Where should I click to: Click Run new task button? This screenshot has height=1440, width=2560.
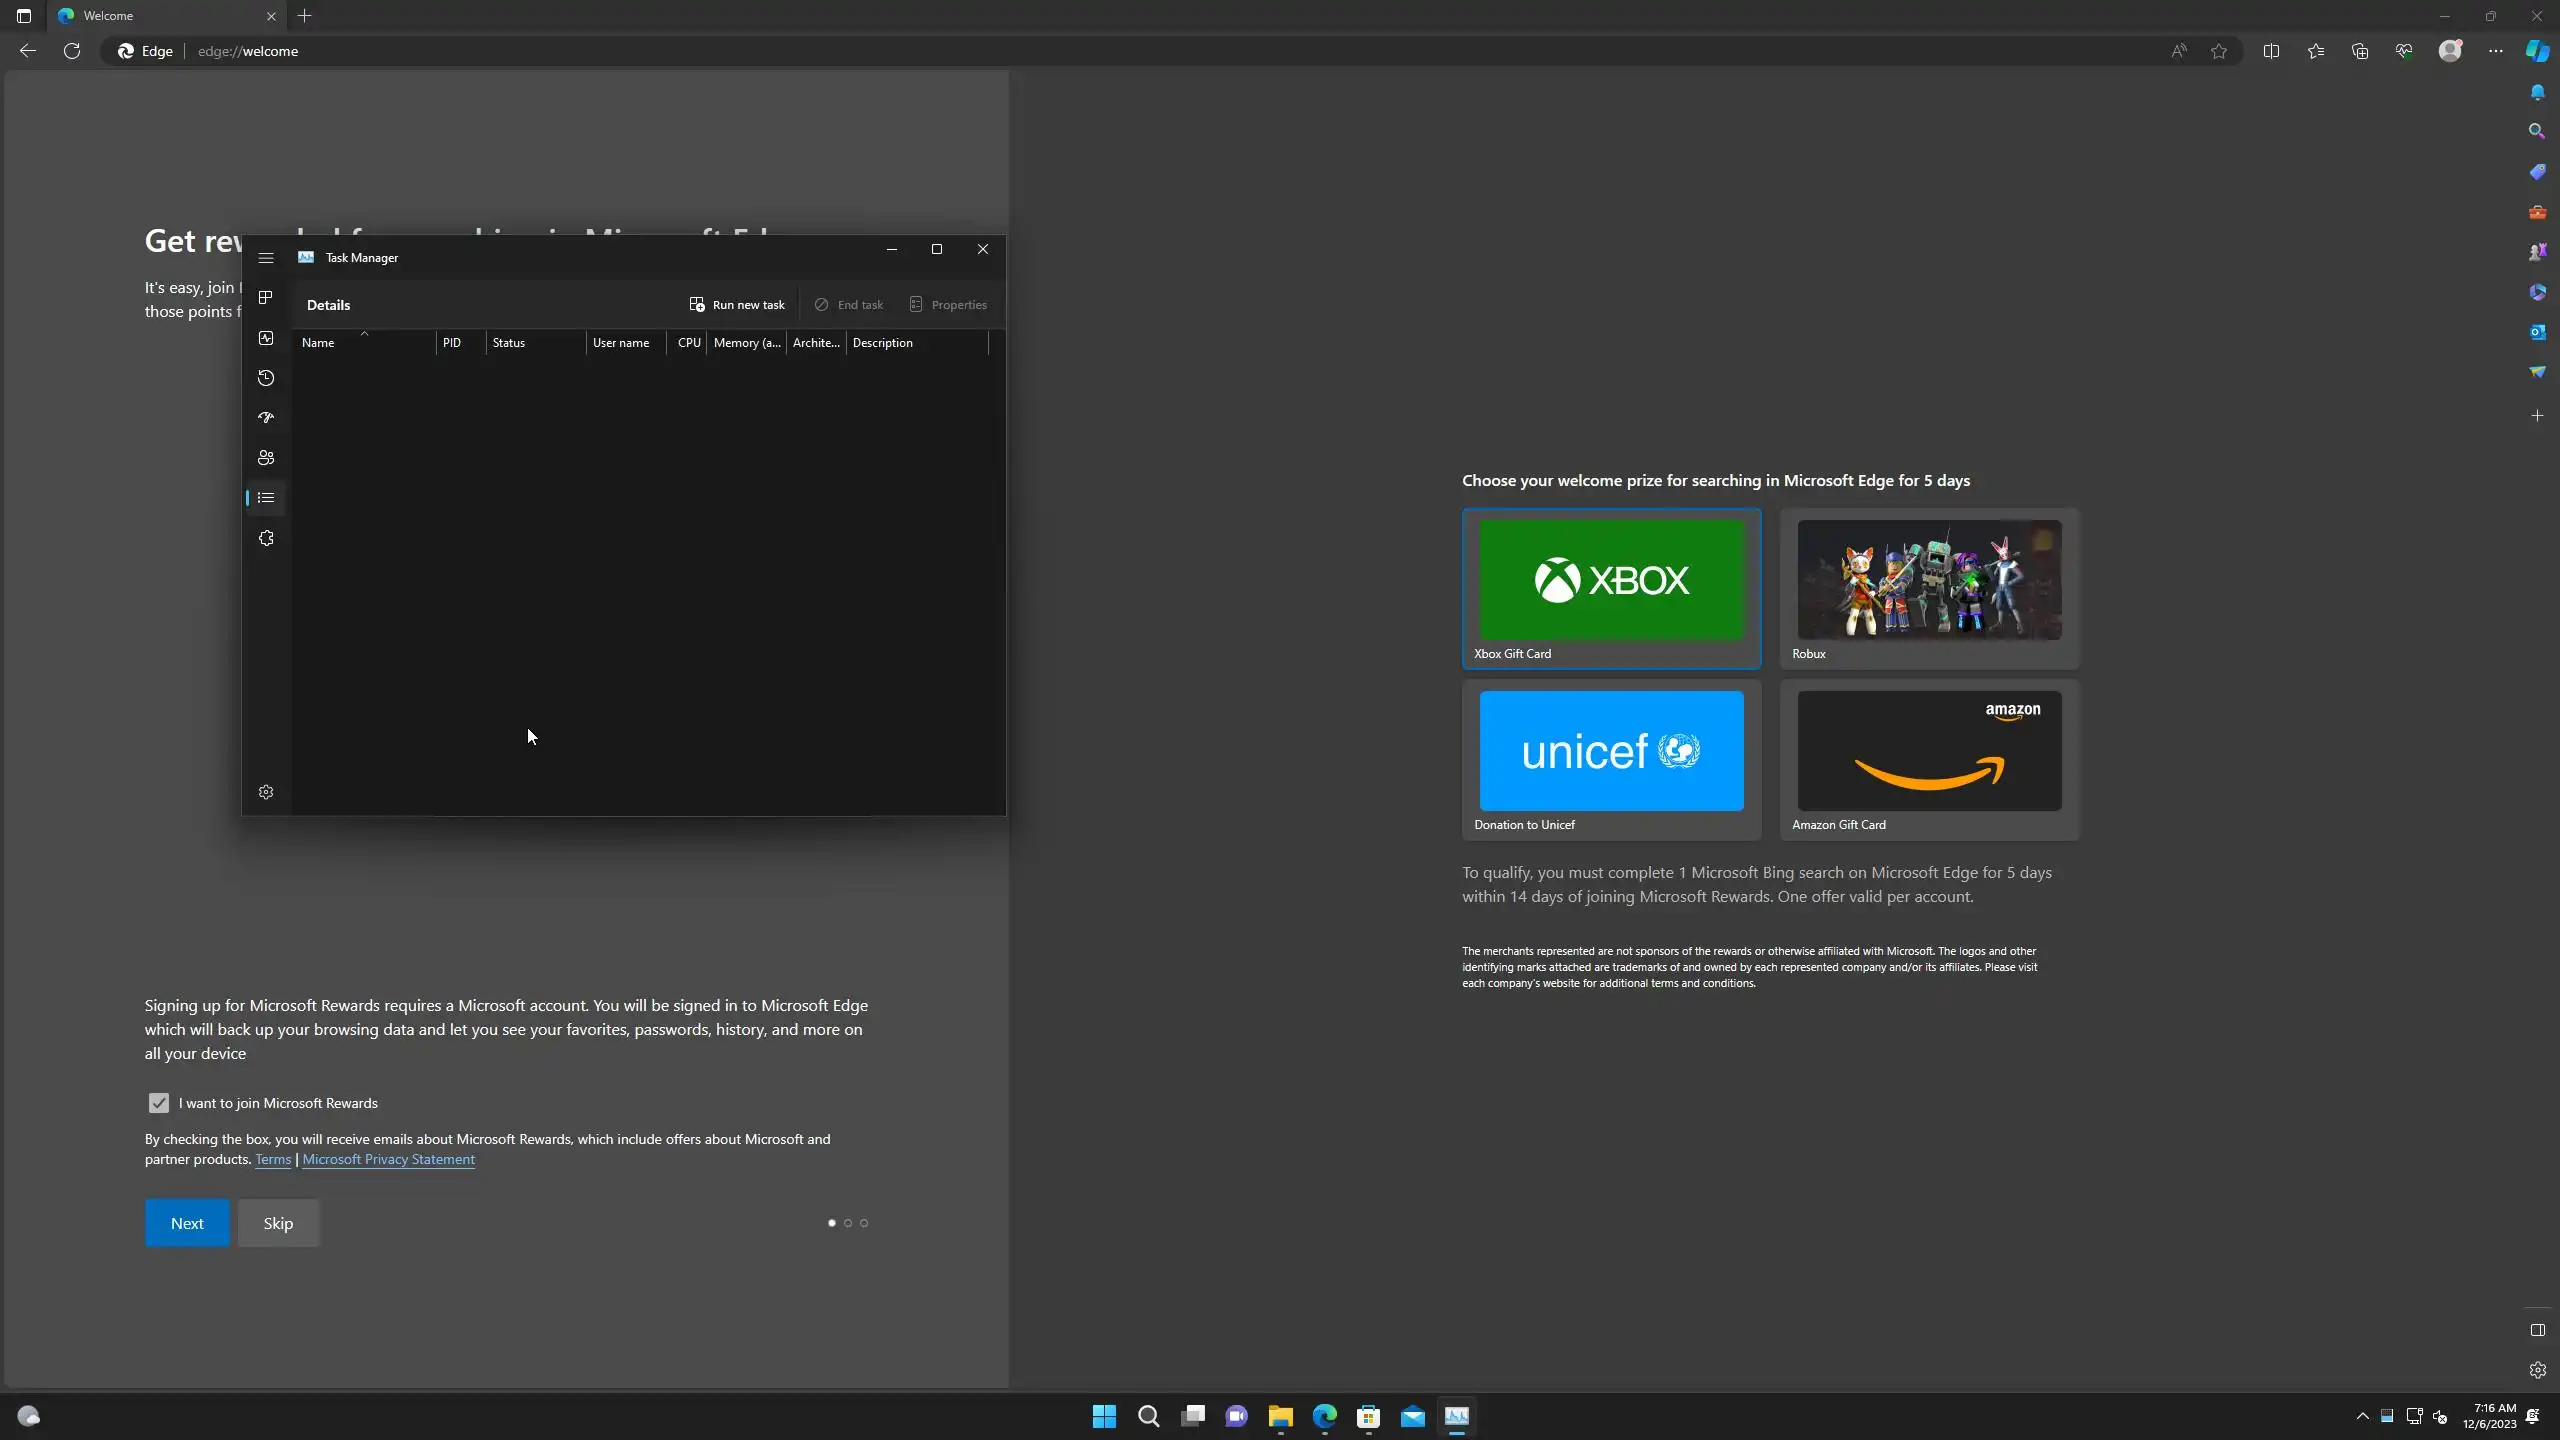tap(737, 305)
